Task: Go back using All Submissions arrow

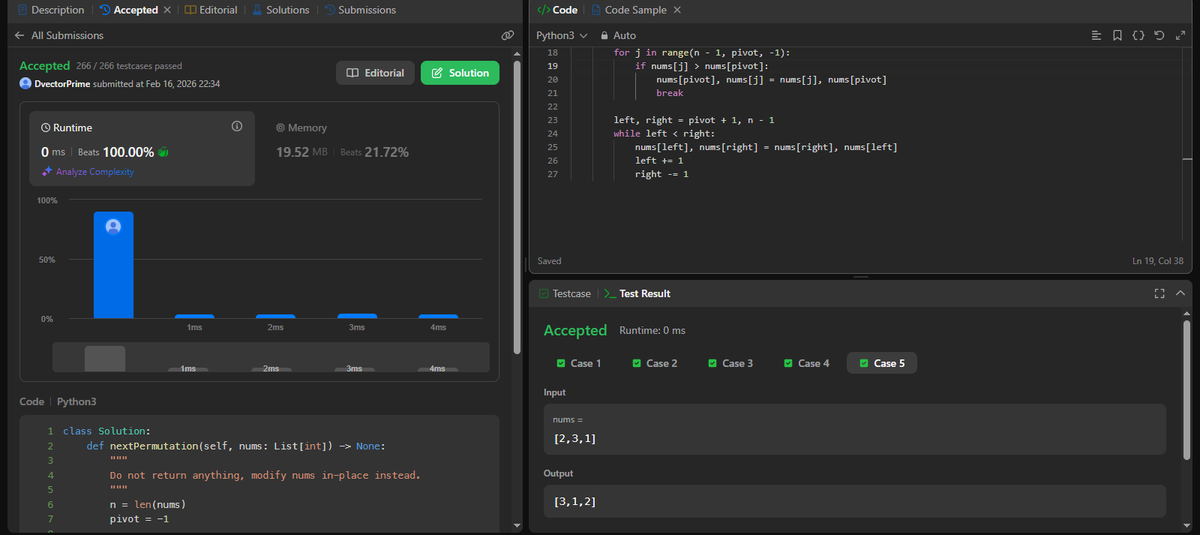Action: (20, 35)
